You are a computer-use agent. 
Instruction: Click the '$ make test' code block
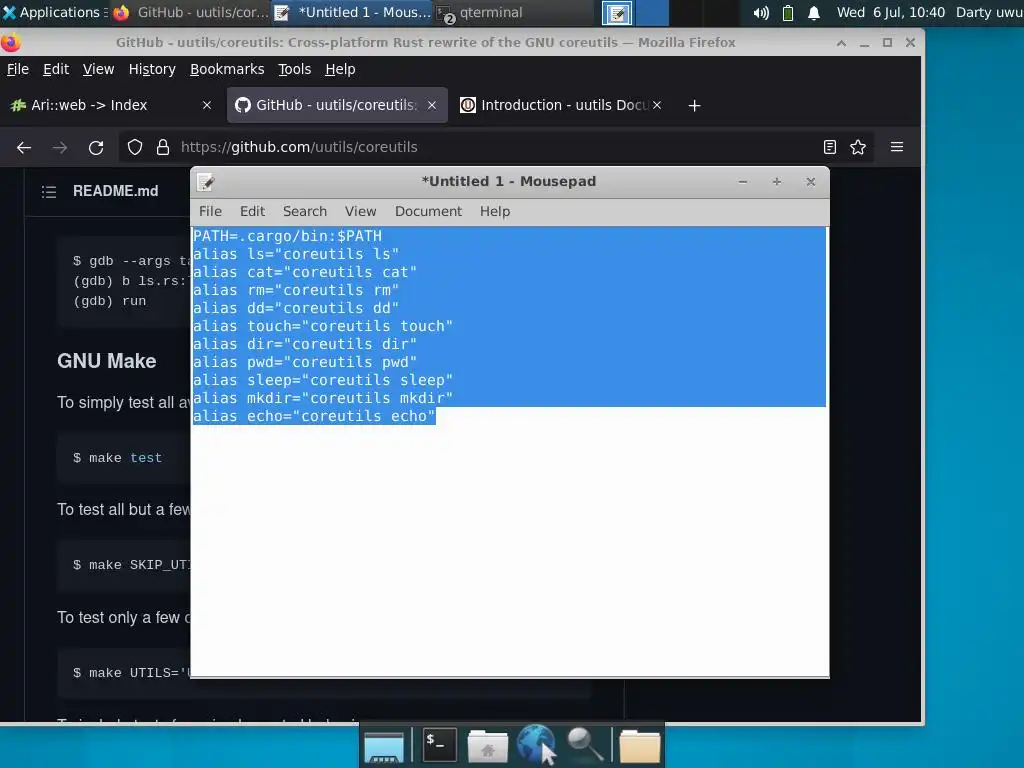point(118,458)
